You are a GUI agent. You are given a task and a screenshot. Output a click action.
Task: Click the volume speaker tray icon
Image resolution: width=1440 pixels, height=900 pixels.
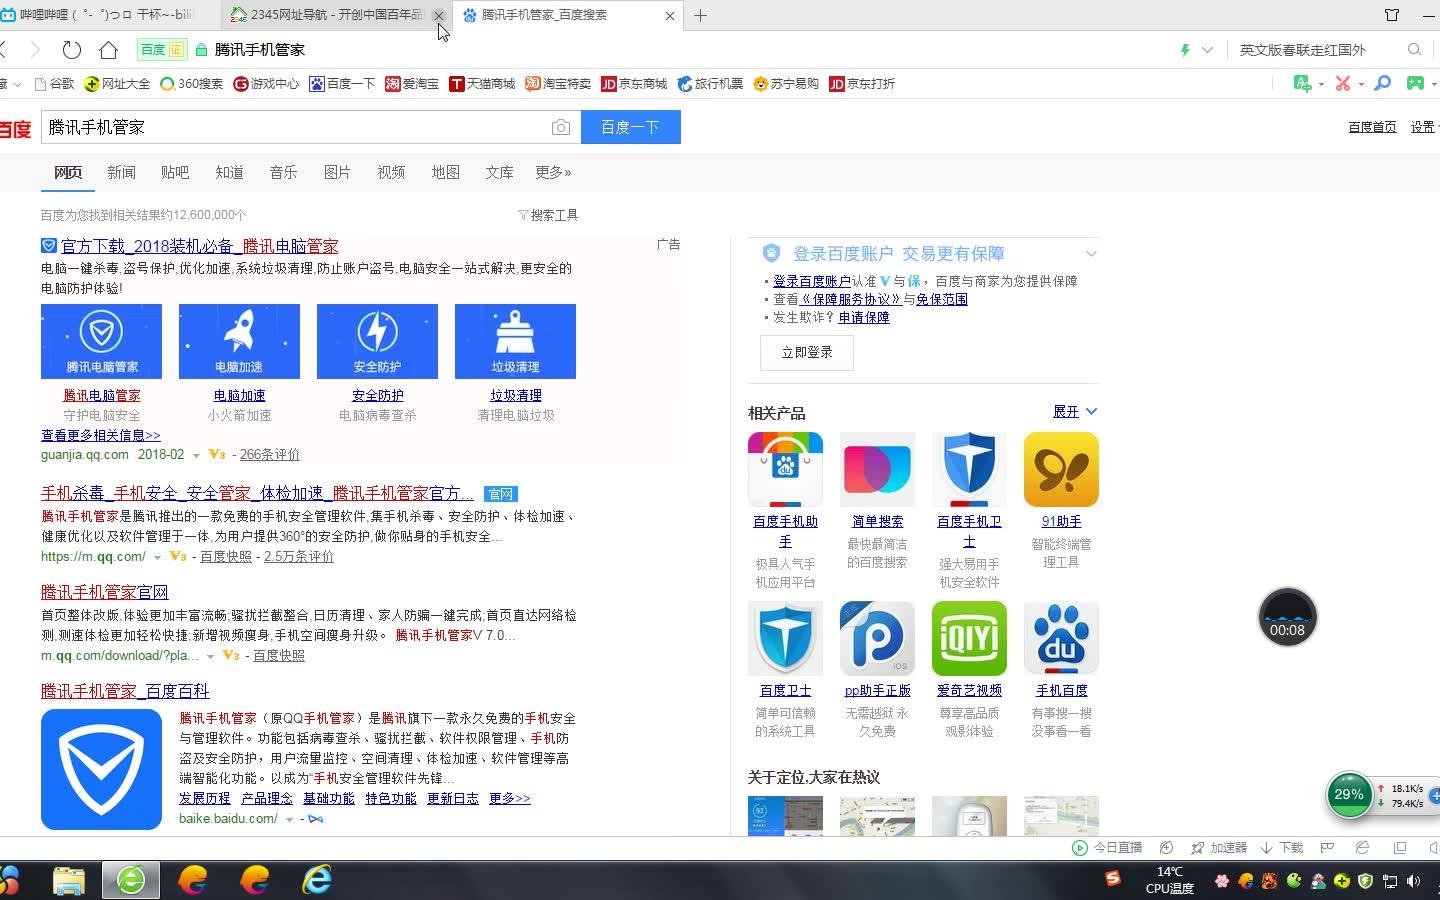pos(1414,881)
